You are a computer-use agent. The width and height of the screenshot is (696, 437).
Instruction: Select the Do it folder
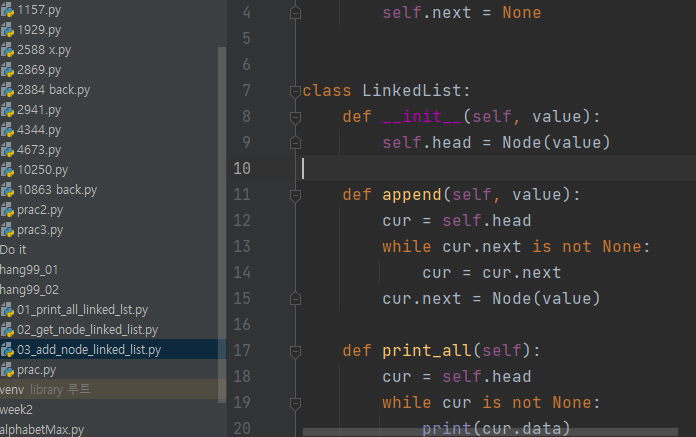point(13,249)
